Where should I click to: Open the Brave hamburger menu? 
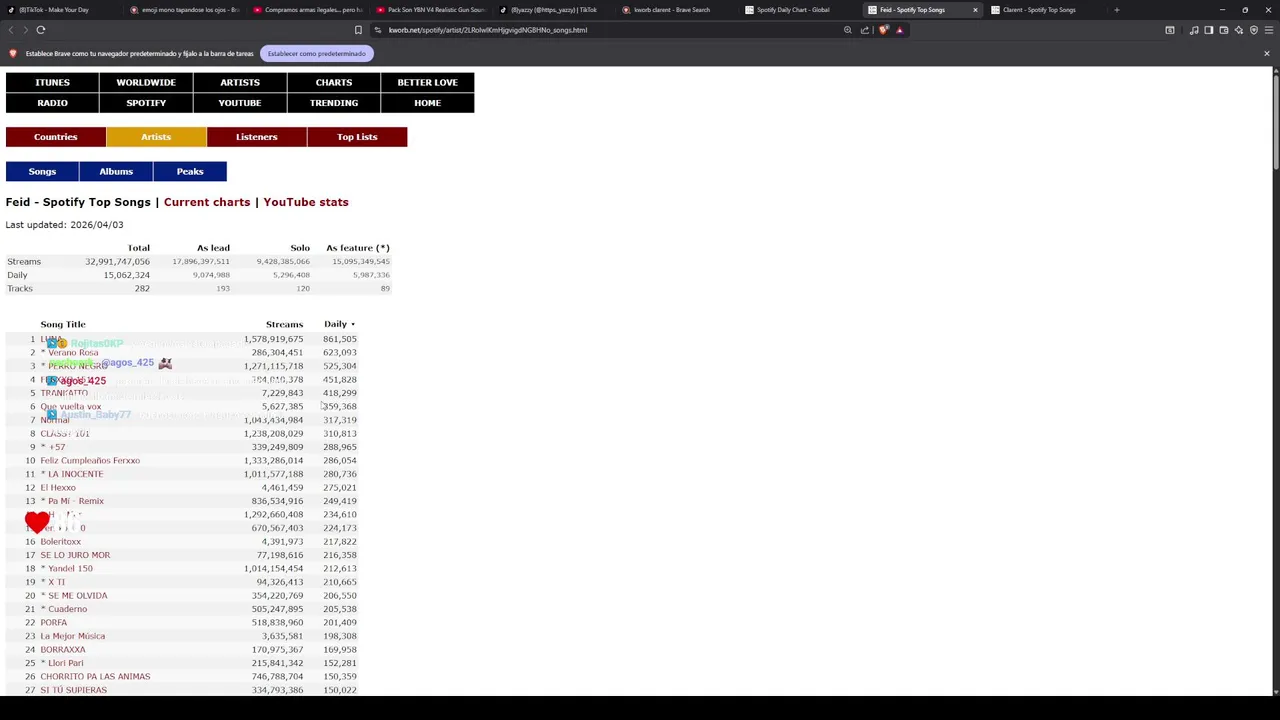[1267, 30]
